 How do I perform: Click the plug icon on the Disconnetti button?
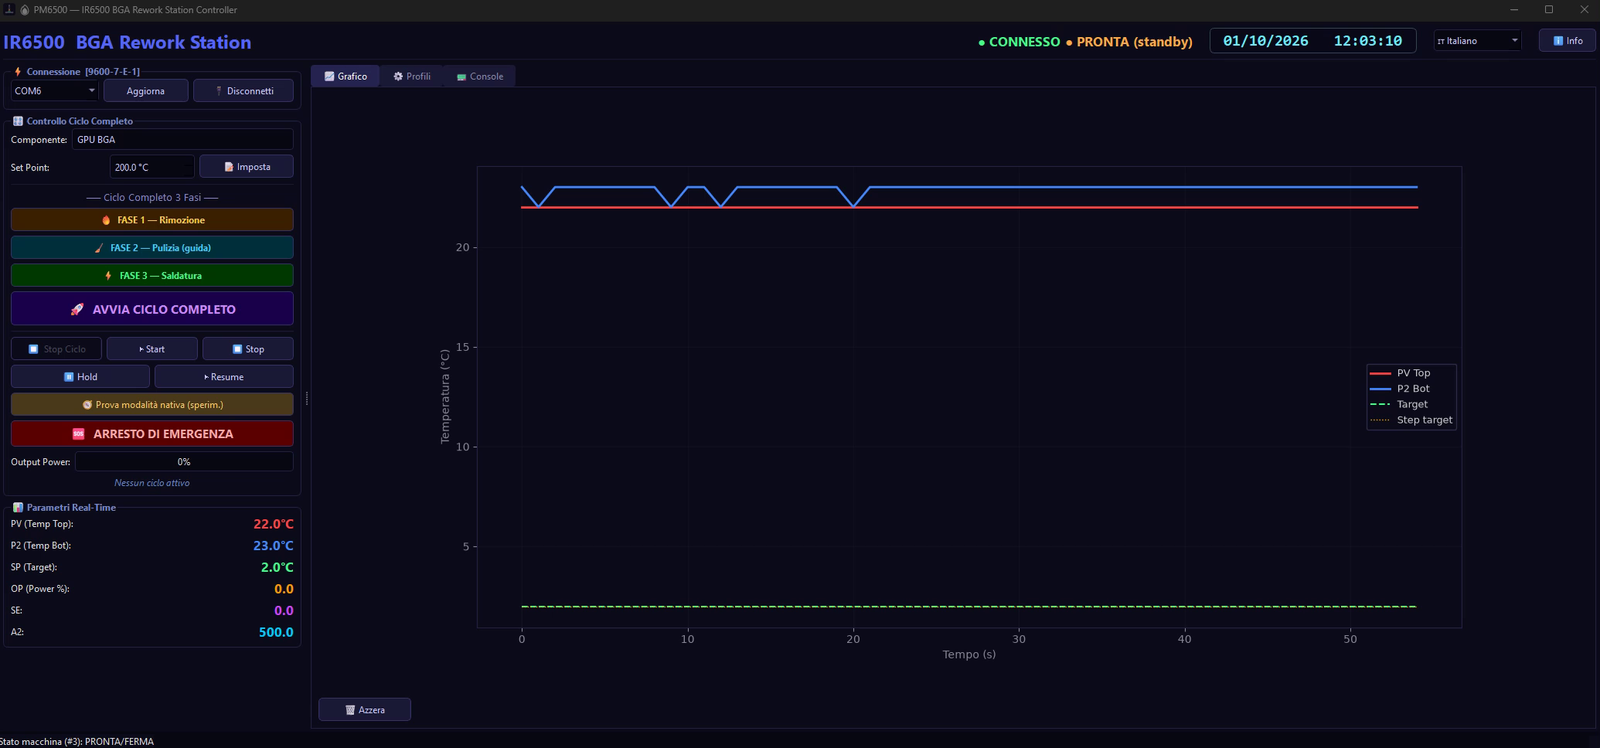pos(219,91)
